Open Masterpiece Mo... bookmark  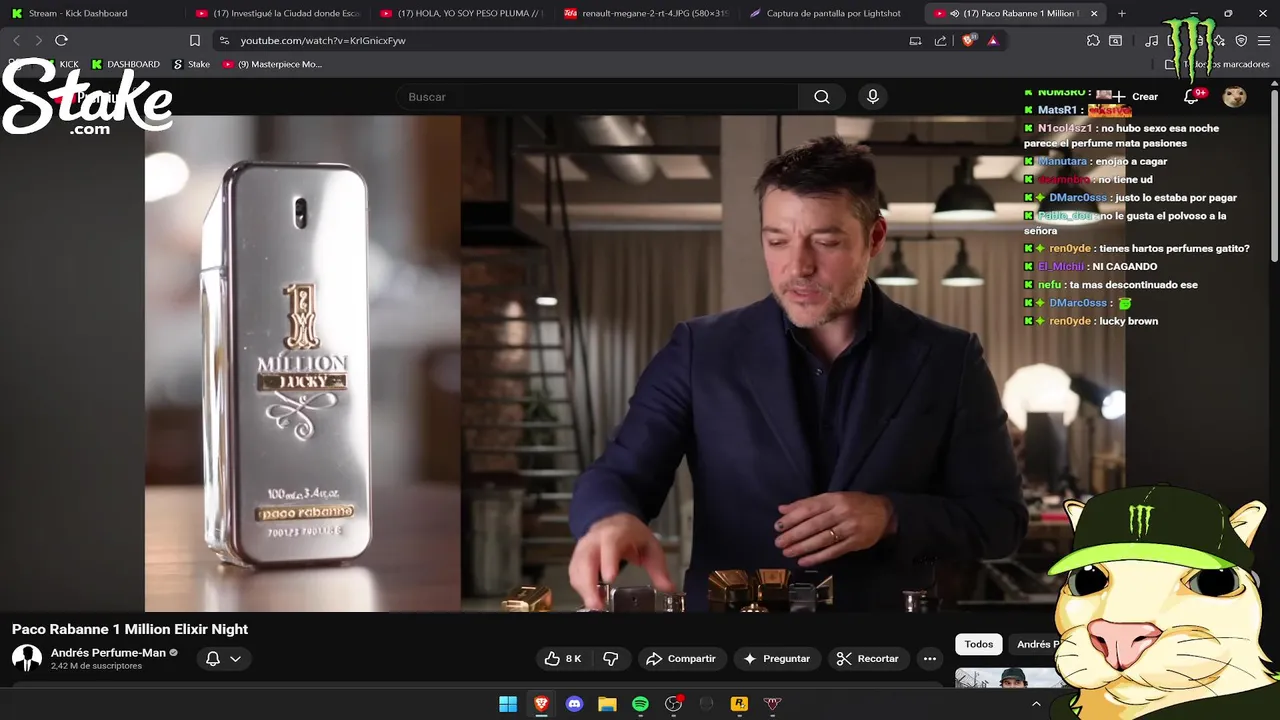click(272, 64)
